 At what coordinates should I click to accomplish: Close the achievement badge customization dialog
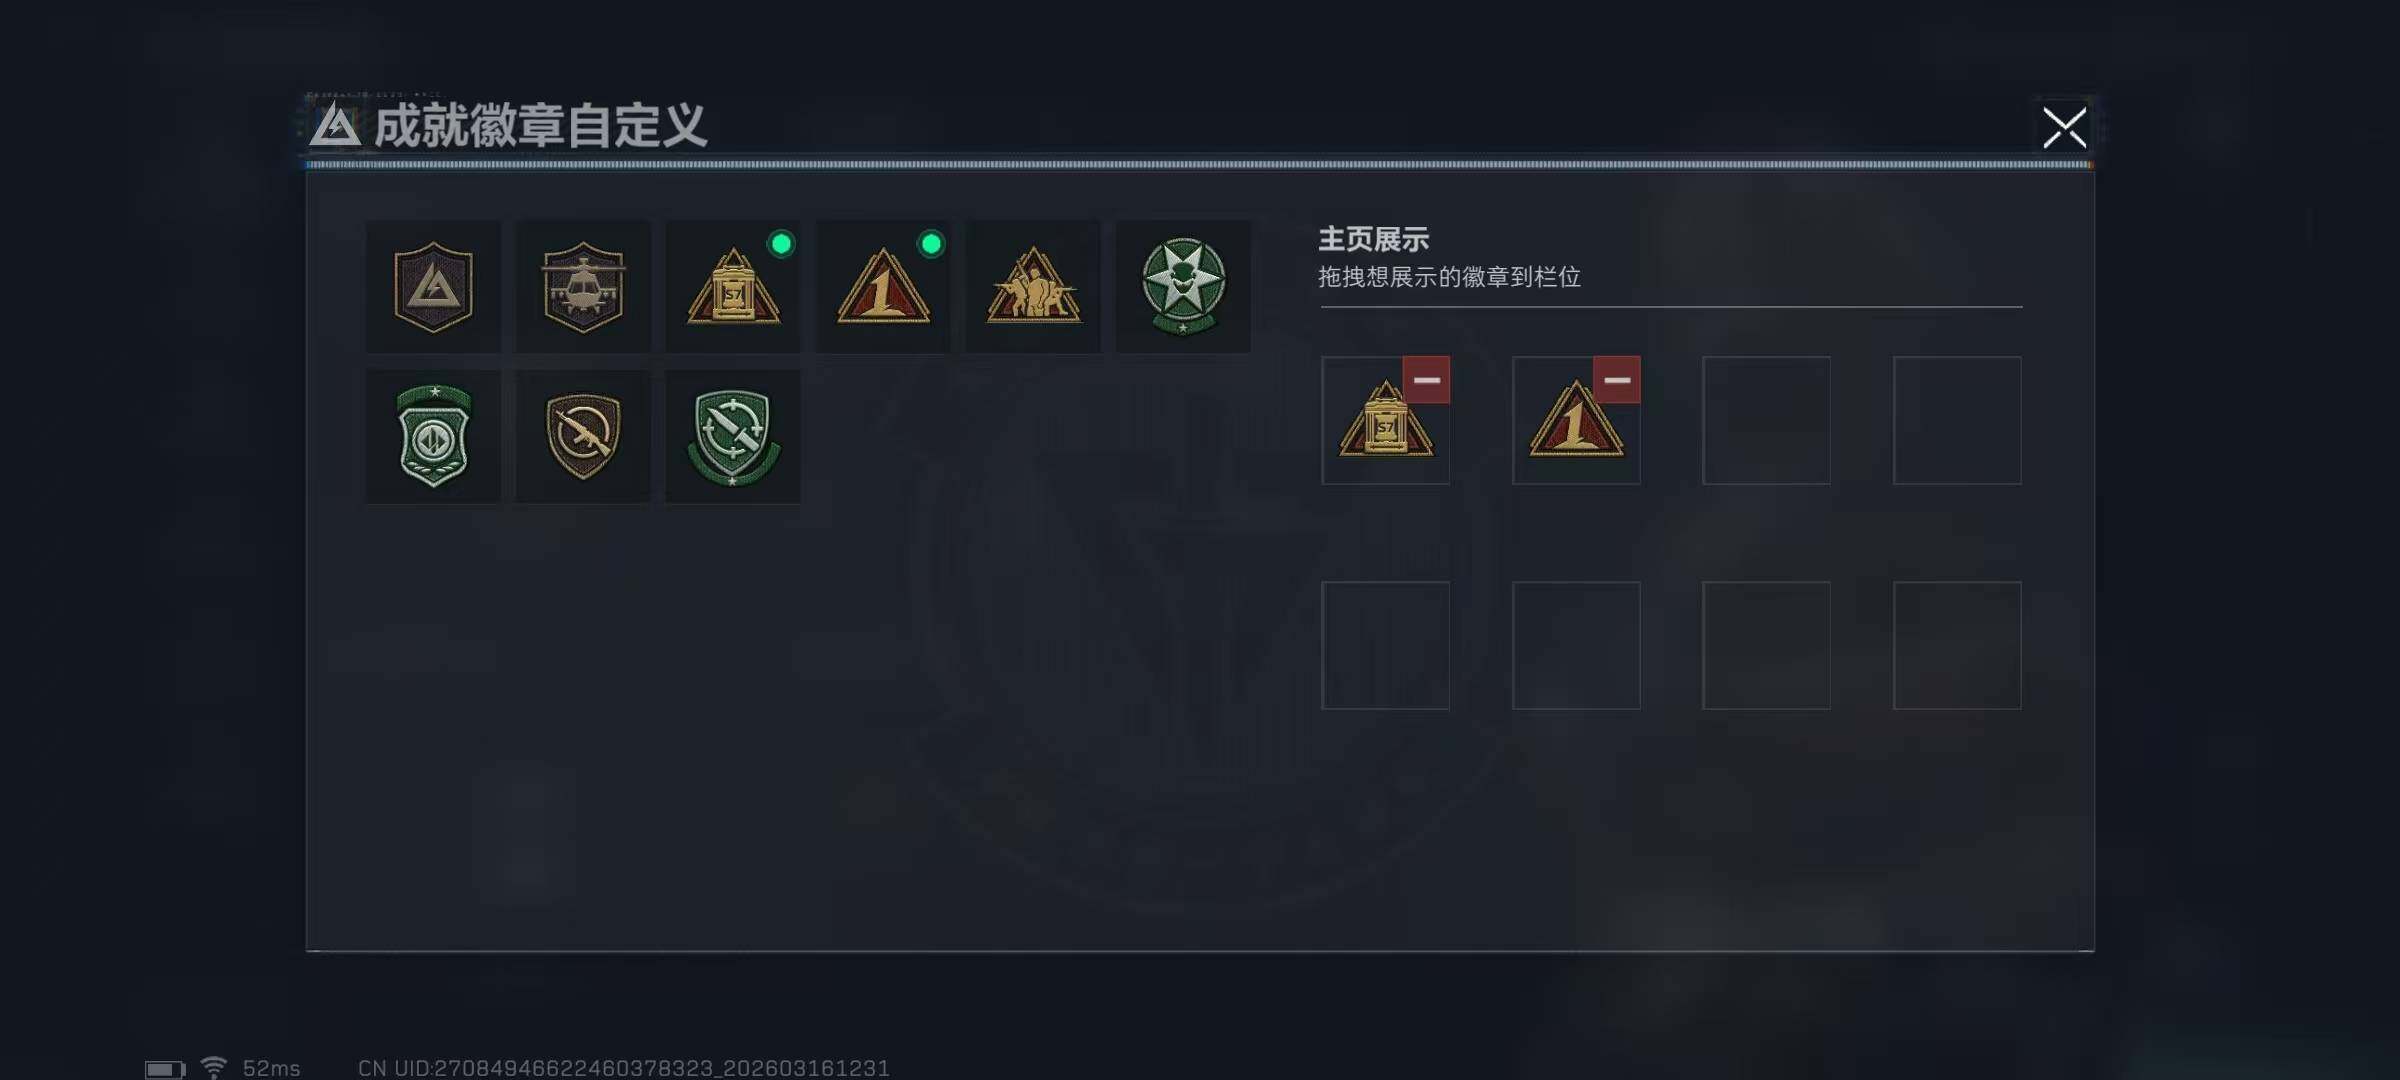point(2064,127)
